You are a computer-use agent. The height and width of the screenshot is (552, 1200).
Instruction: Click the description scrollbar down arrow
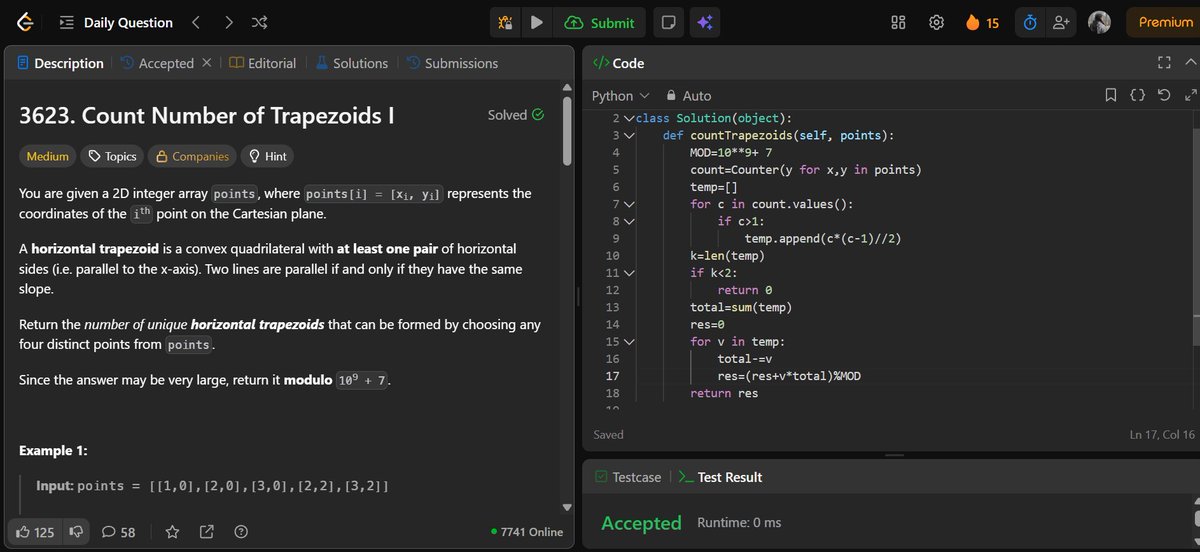[x=568, y=507]
